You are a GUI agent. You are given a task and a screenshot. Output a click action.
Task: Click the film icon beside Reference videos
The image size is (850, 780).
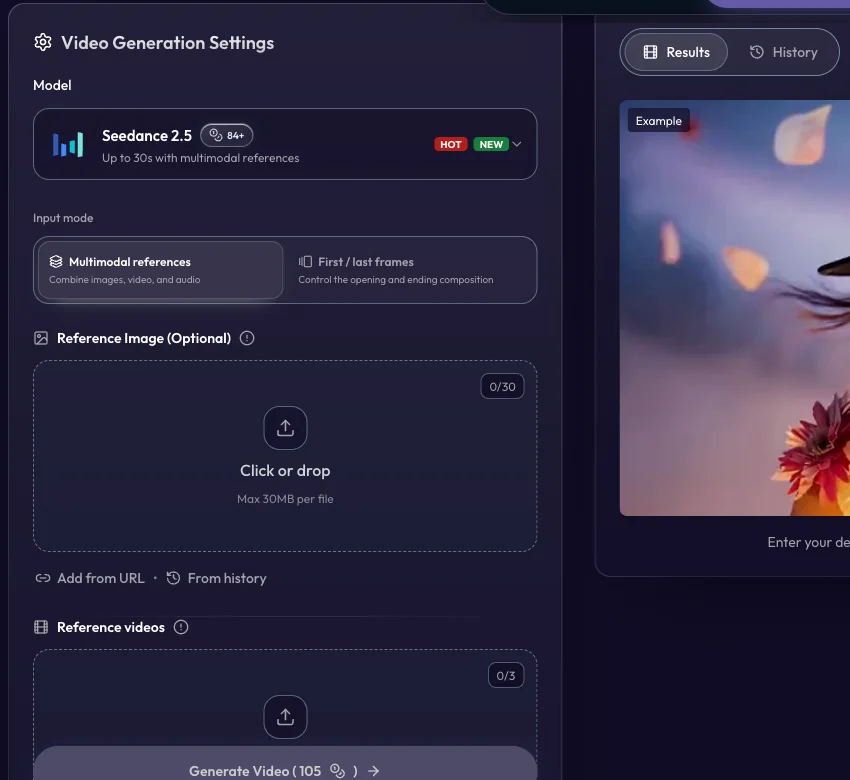coord(41,627)
